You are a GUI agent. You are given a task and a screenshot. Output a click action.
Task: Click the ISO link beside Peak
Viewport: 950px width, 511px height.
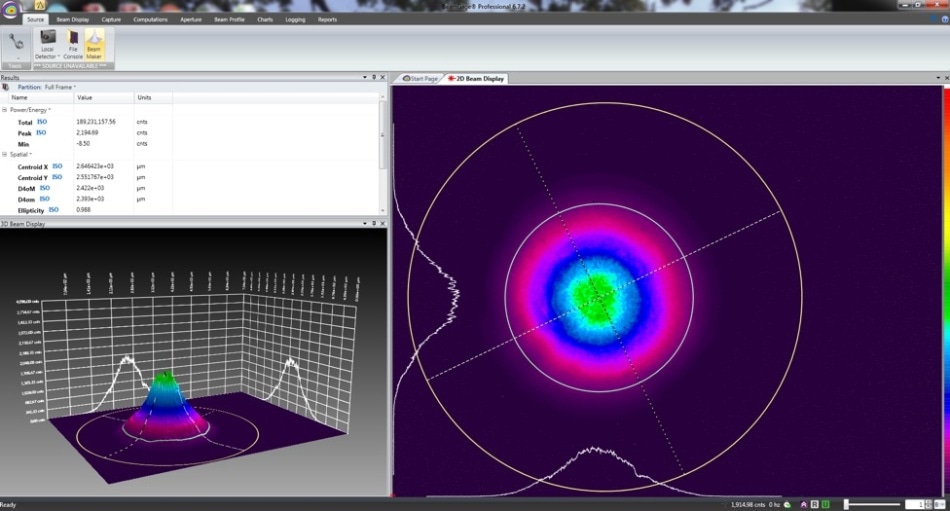pos(41,133)
